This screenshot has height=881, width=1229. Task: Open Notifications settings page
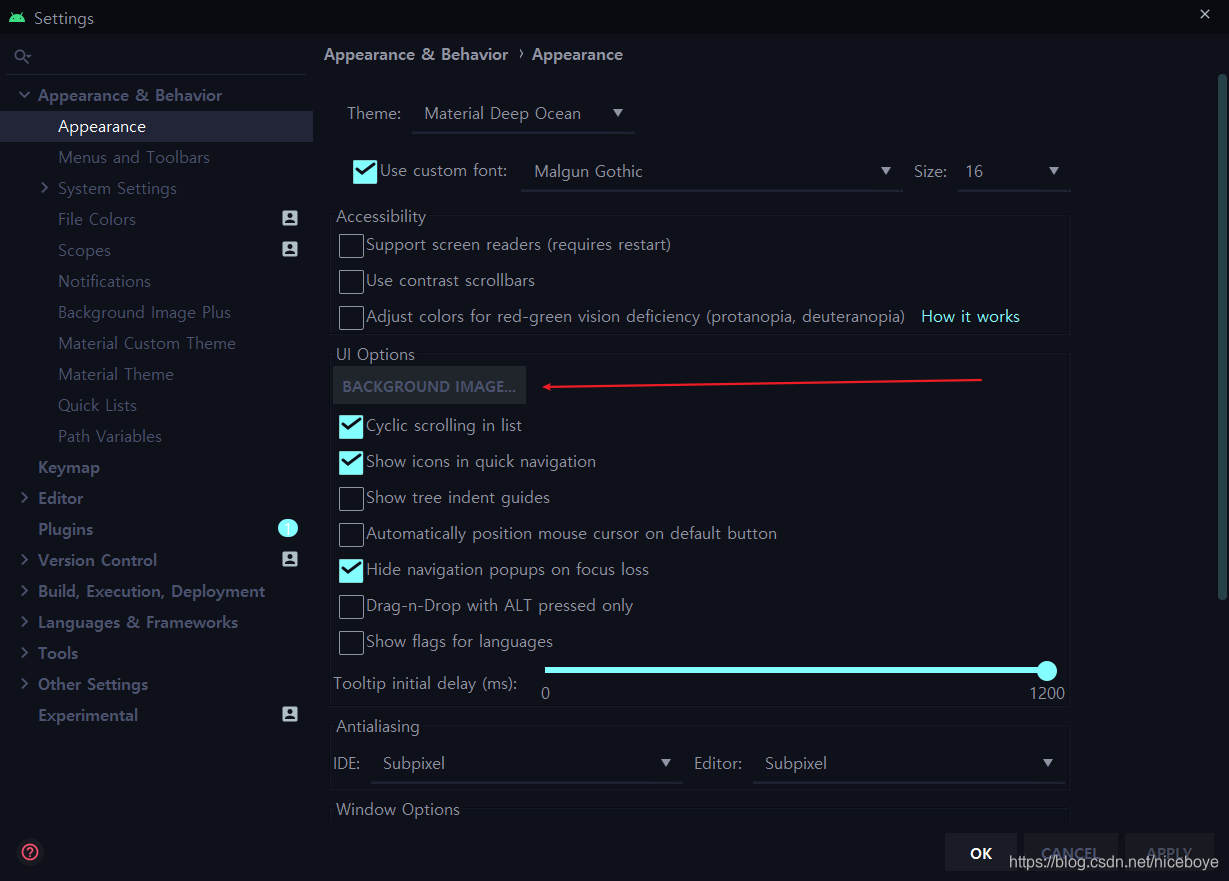[x=104, y=281]
